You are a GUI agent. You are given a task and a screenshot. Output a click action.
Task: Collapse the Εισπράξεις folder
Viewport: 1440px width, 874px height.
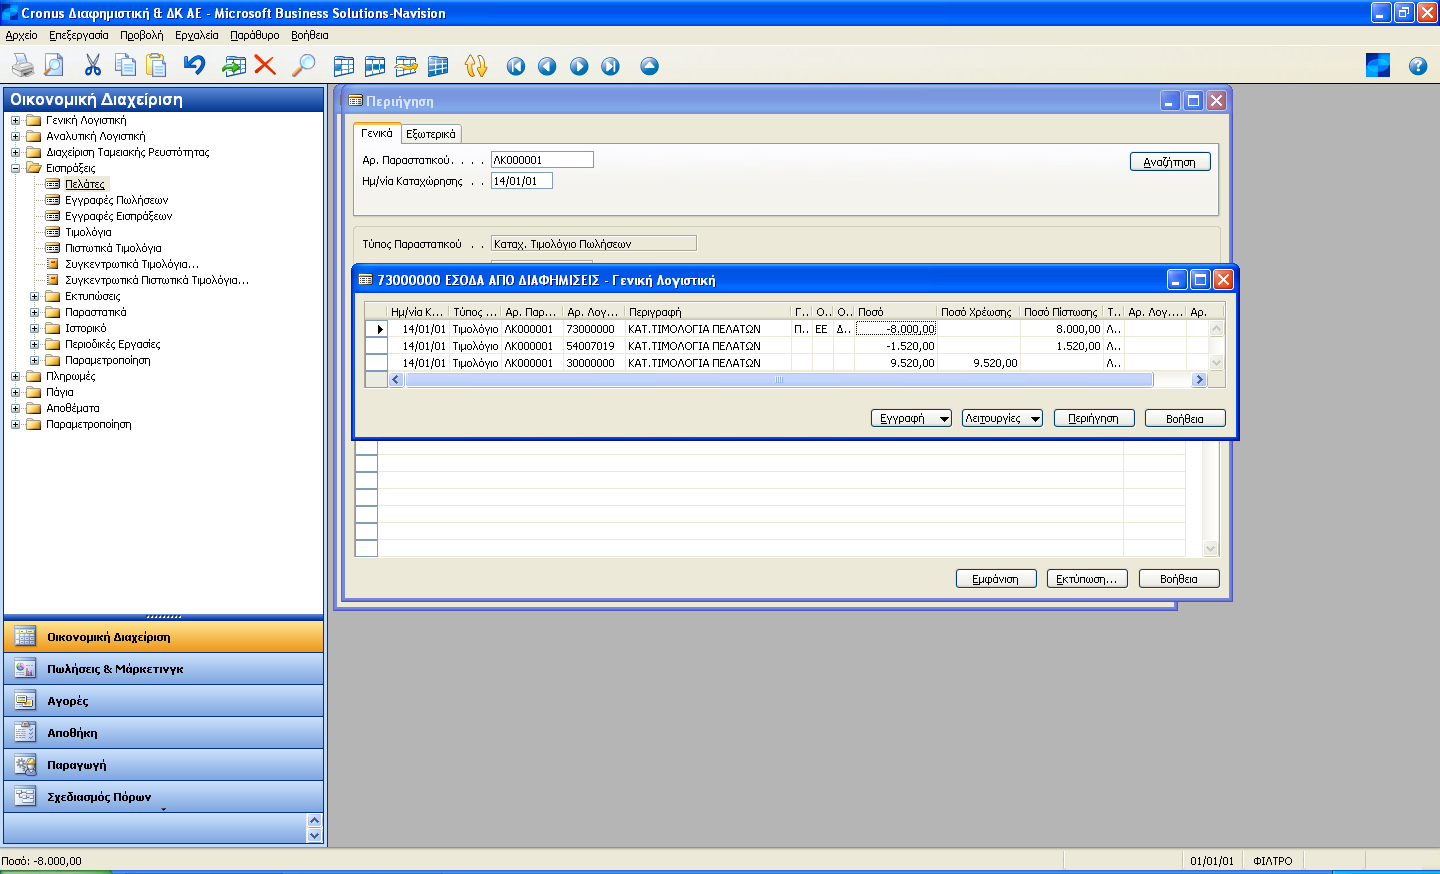coord(16,168)
